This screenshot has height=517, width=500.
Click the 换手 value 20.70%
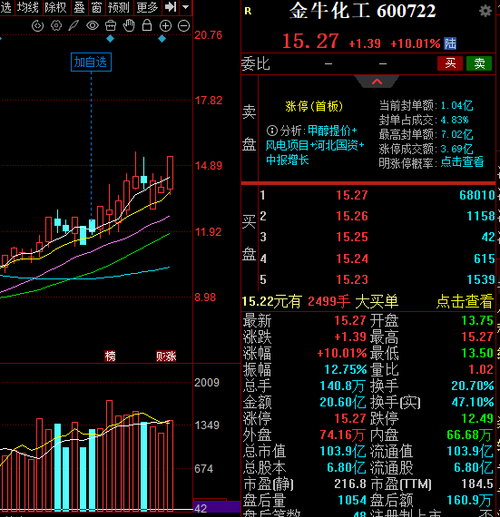[x=472, y=386]
